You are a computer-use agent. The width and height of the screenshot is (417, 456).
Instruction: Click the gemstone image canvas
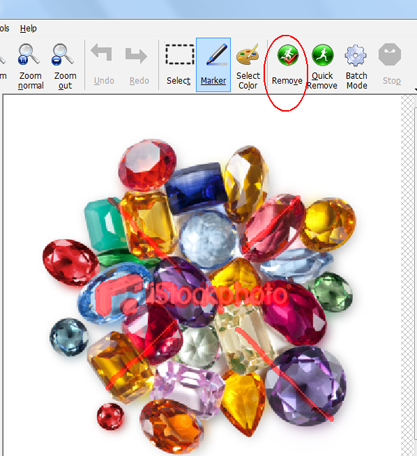[202, 275]
